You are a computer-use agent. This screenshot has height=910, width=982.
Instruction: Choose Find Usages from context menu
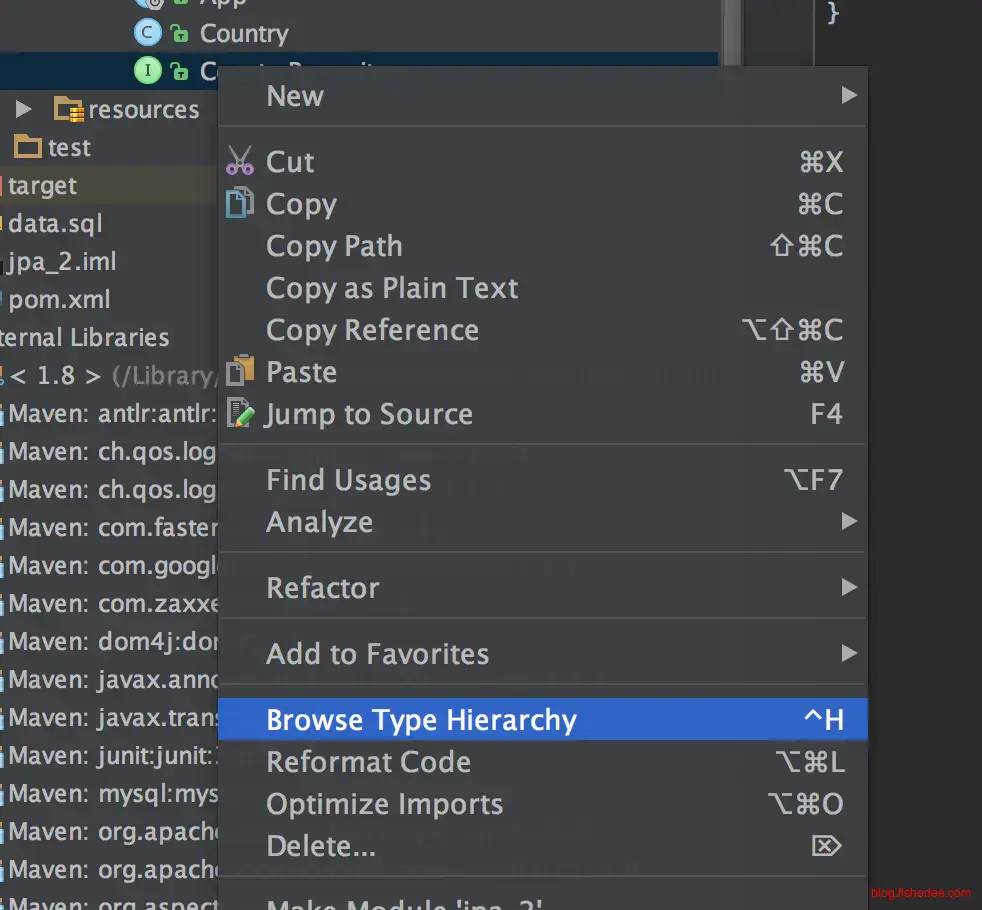point(348,480)
